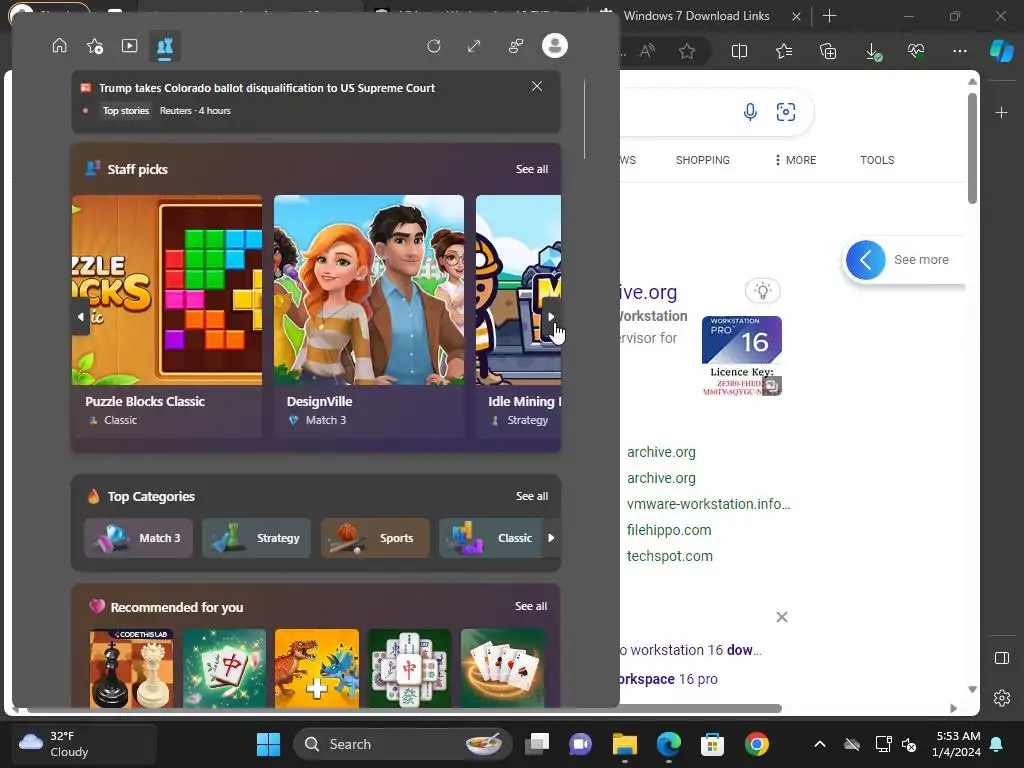Image resolution: width=1024 pixels, height=768 pixels.
Task: Open Workstation Pro 16 licence key image
Action: coord(742,356)
